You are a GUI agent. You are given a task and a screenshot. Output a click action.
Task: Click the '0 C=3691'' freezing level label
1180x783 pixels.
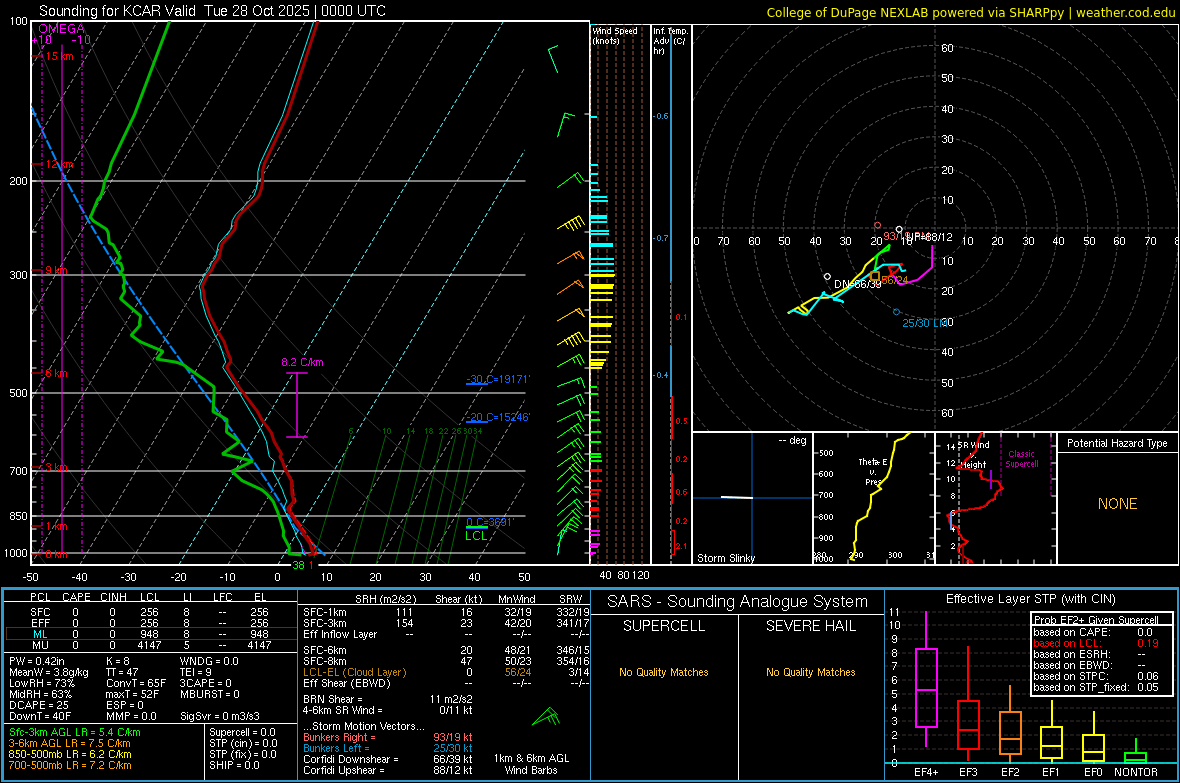tap(490, 522)
